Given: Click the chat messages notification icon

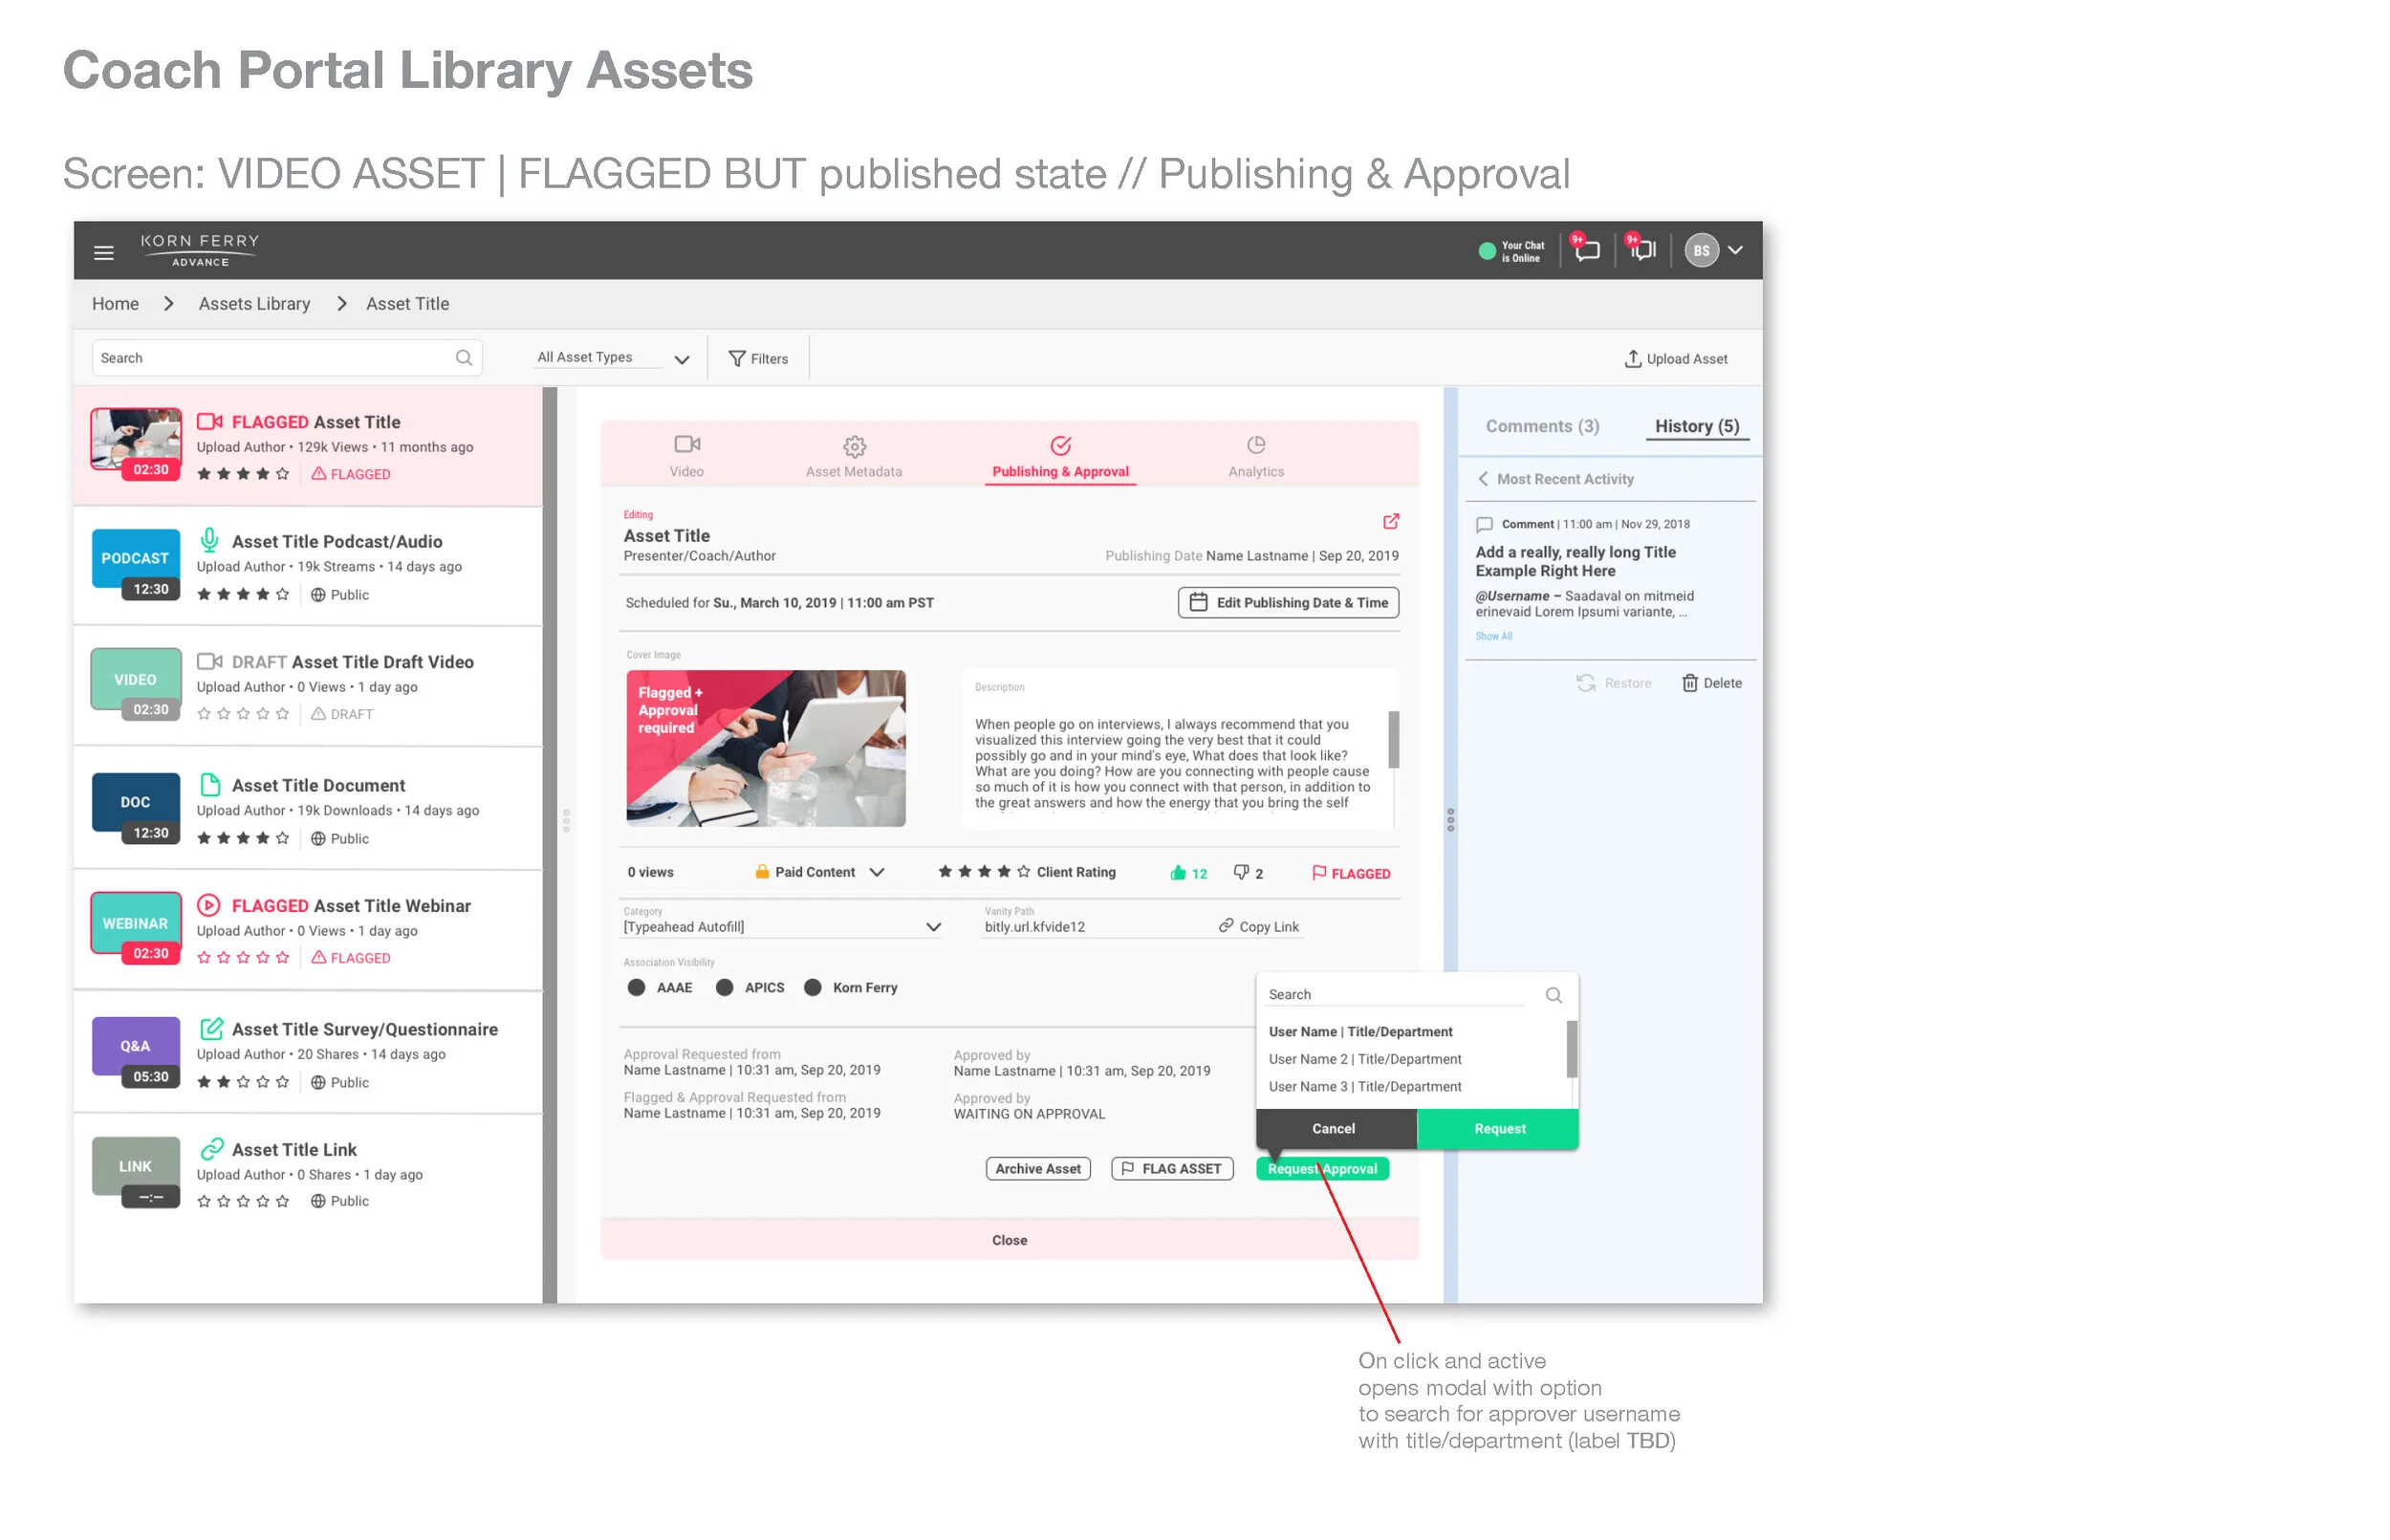Looking at the screenshot, I should click(1587, 250).
